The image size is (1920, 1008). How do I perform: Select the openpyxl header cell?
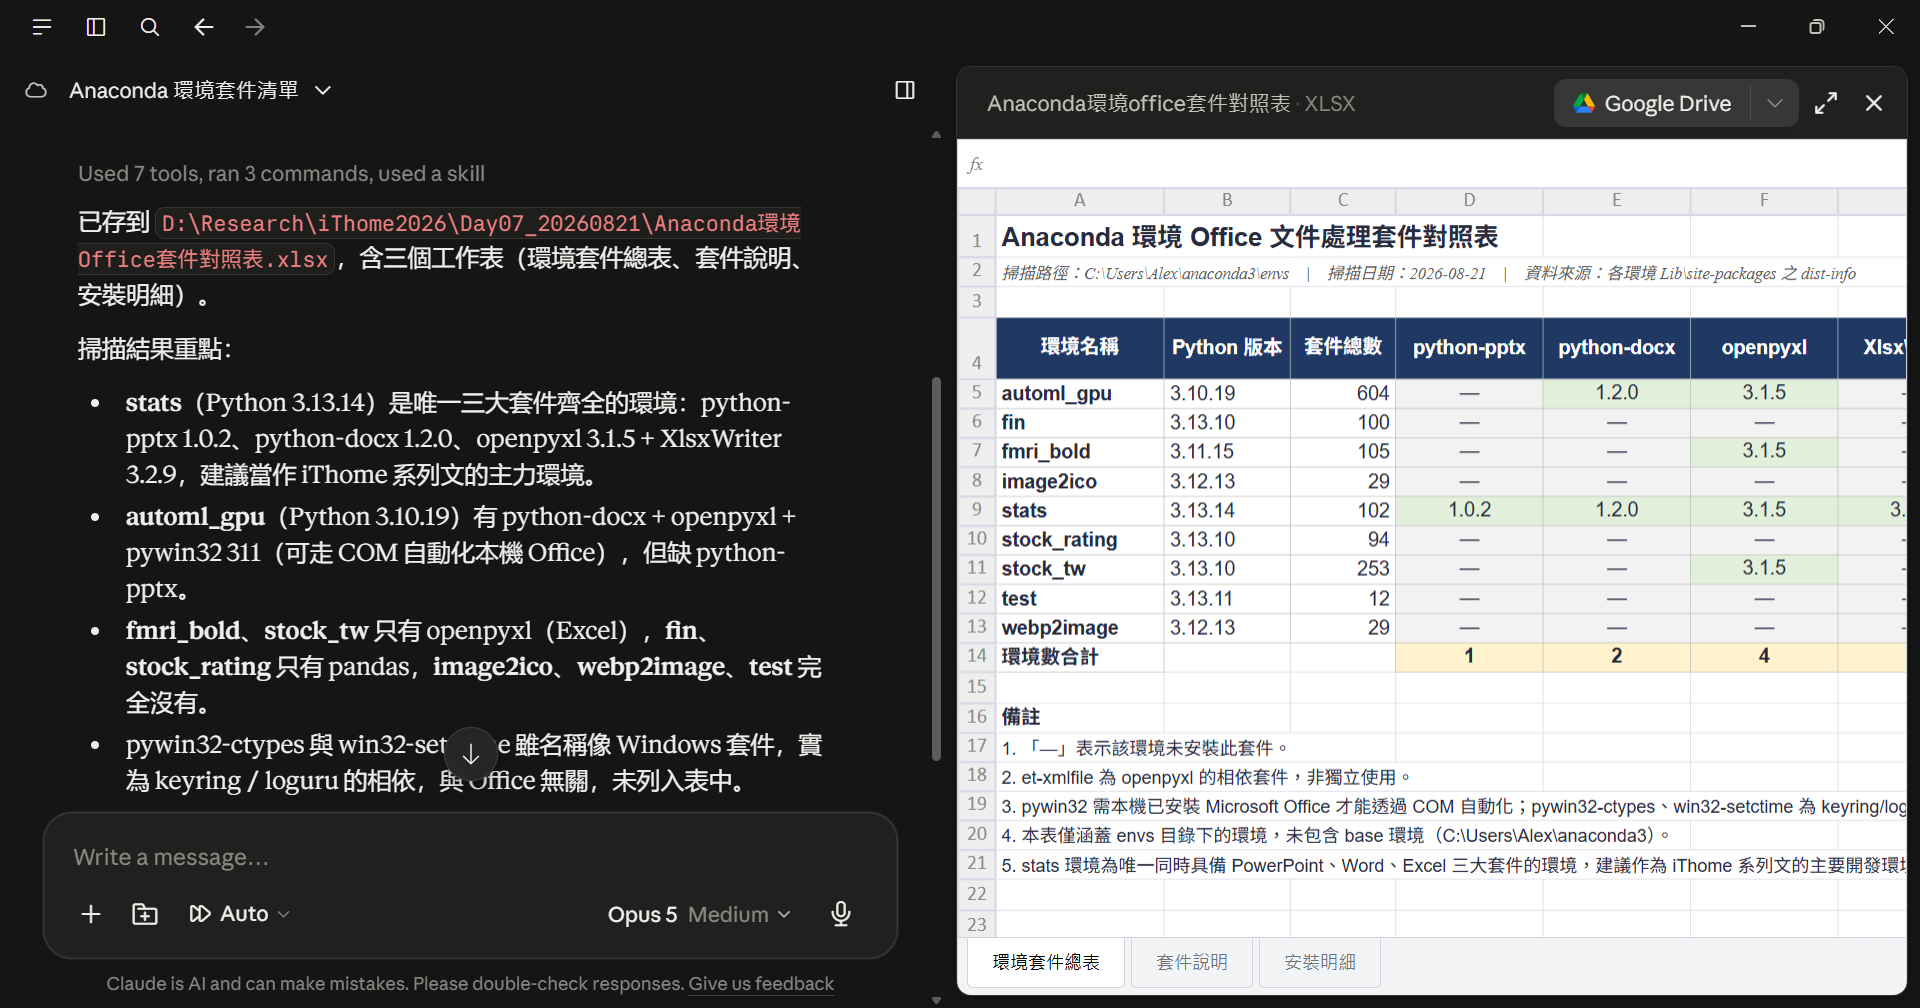(1764, 348)
